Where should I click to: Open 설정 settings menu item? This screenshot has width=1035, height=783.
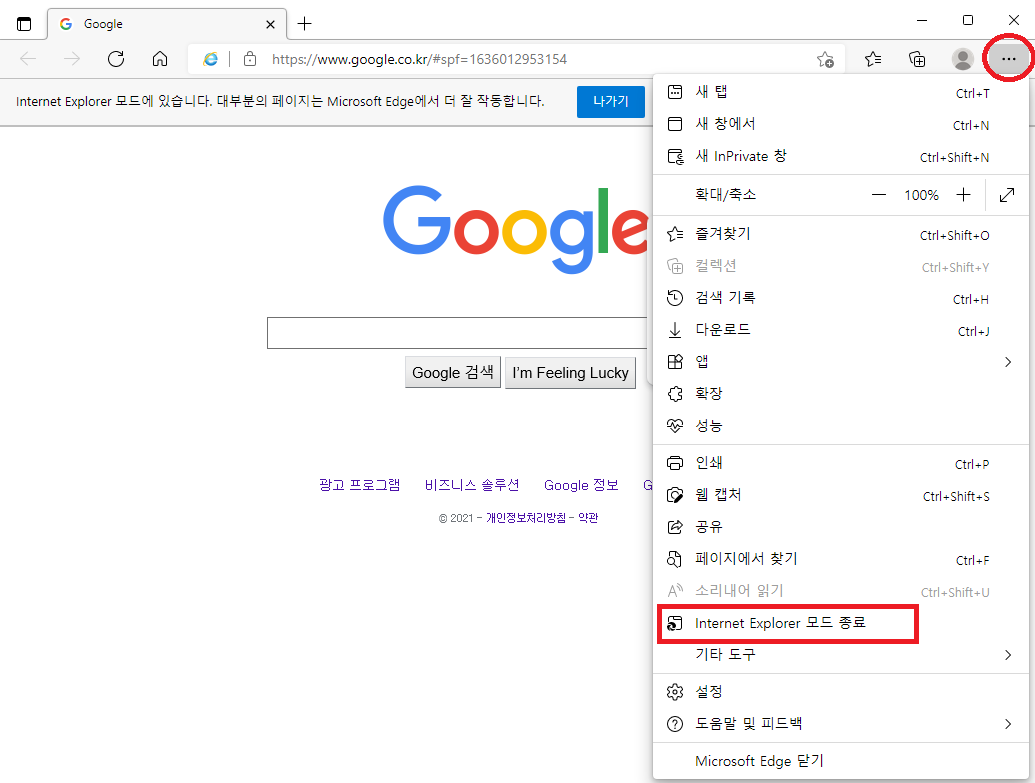[840, 692]
